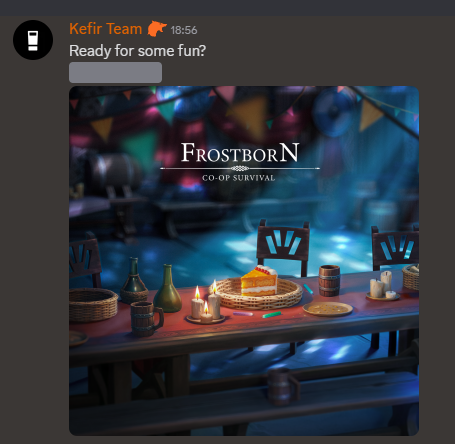Open the Kefir Team avatar profile
Viewport: 455px width, 444px height.
[x=33, y=40]
